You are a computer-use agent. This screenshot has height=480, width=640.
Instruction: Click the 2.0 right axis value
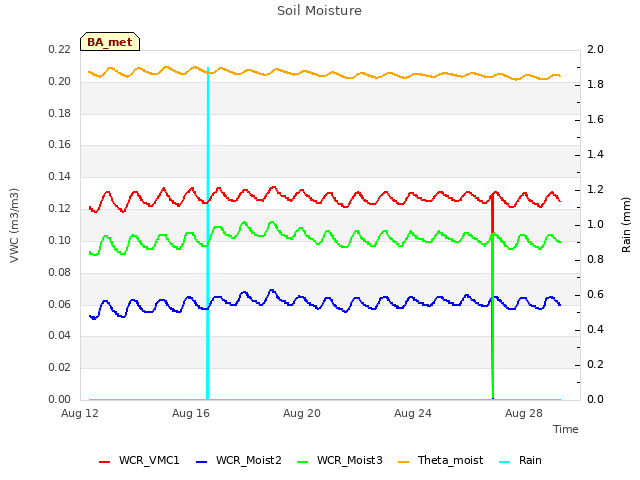tap(595, 49)
